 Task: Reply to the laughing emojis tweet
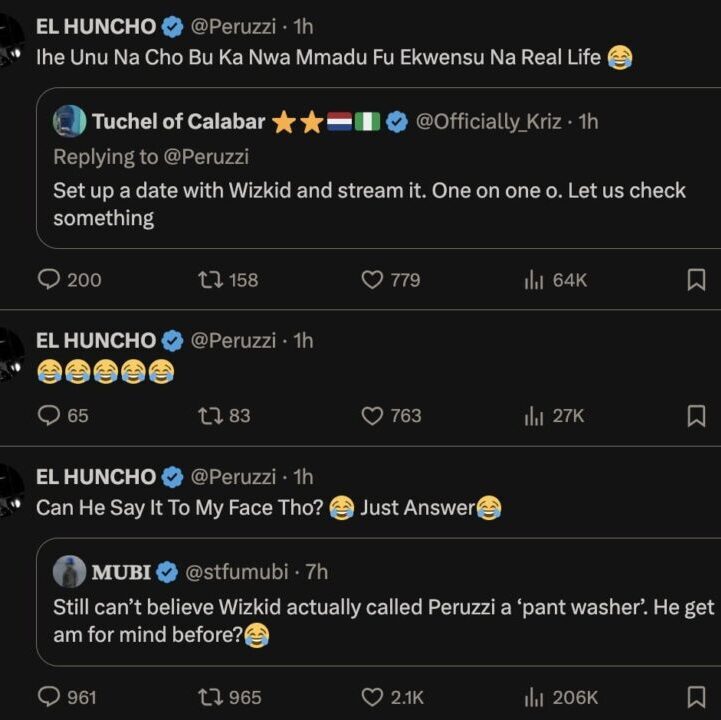(x=50, y=415)
